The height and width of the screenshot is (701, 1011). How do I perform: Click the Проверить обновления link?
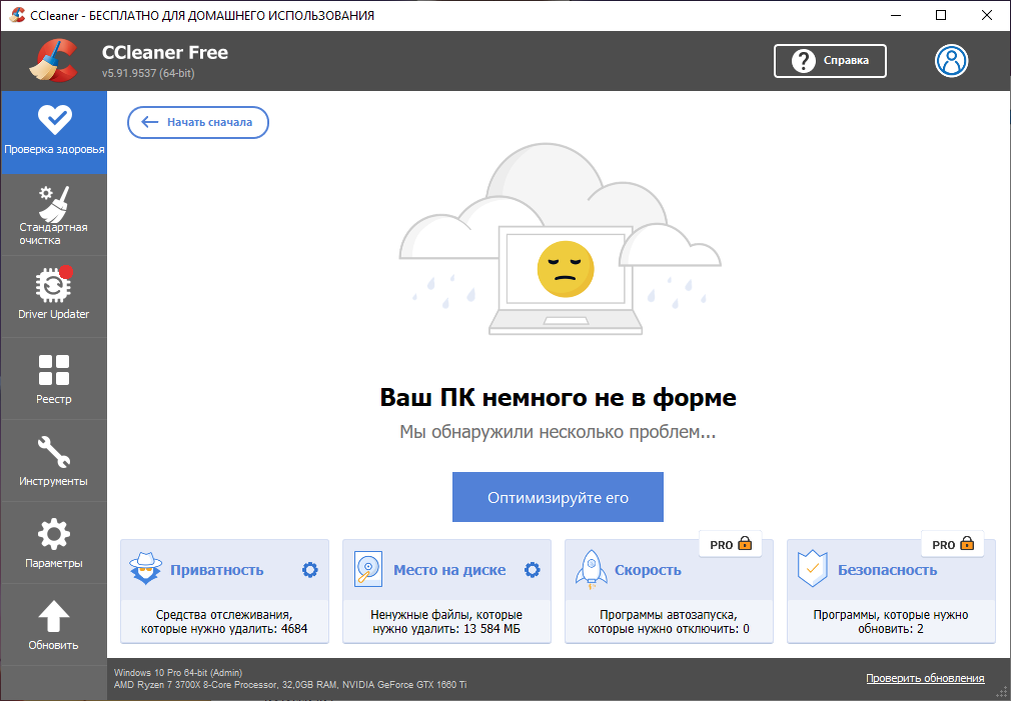pos(925,678)
